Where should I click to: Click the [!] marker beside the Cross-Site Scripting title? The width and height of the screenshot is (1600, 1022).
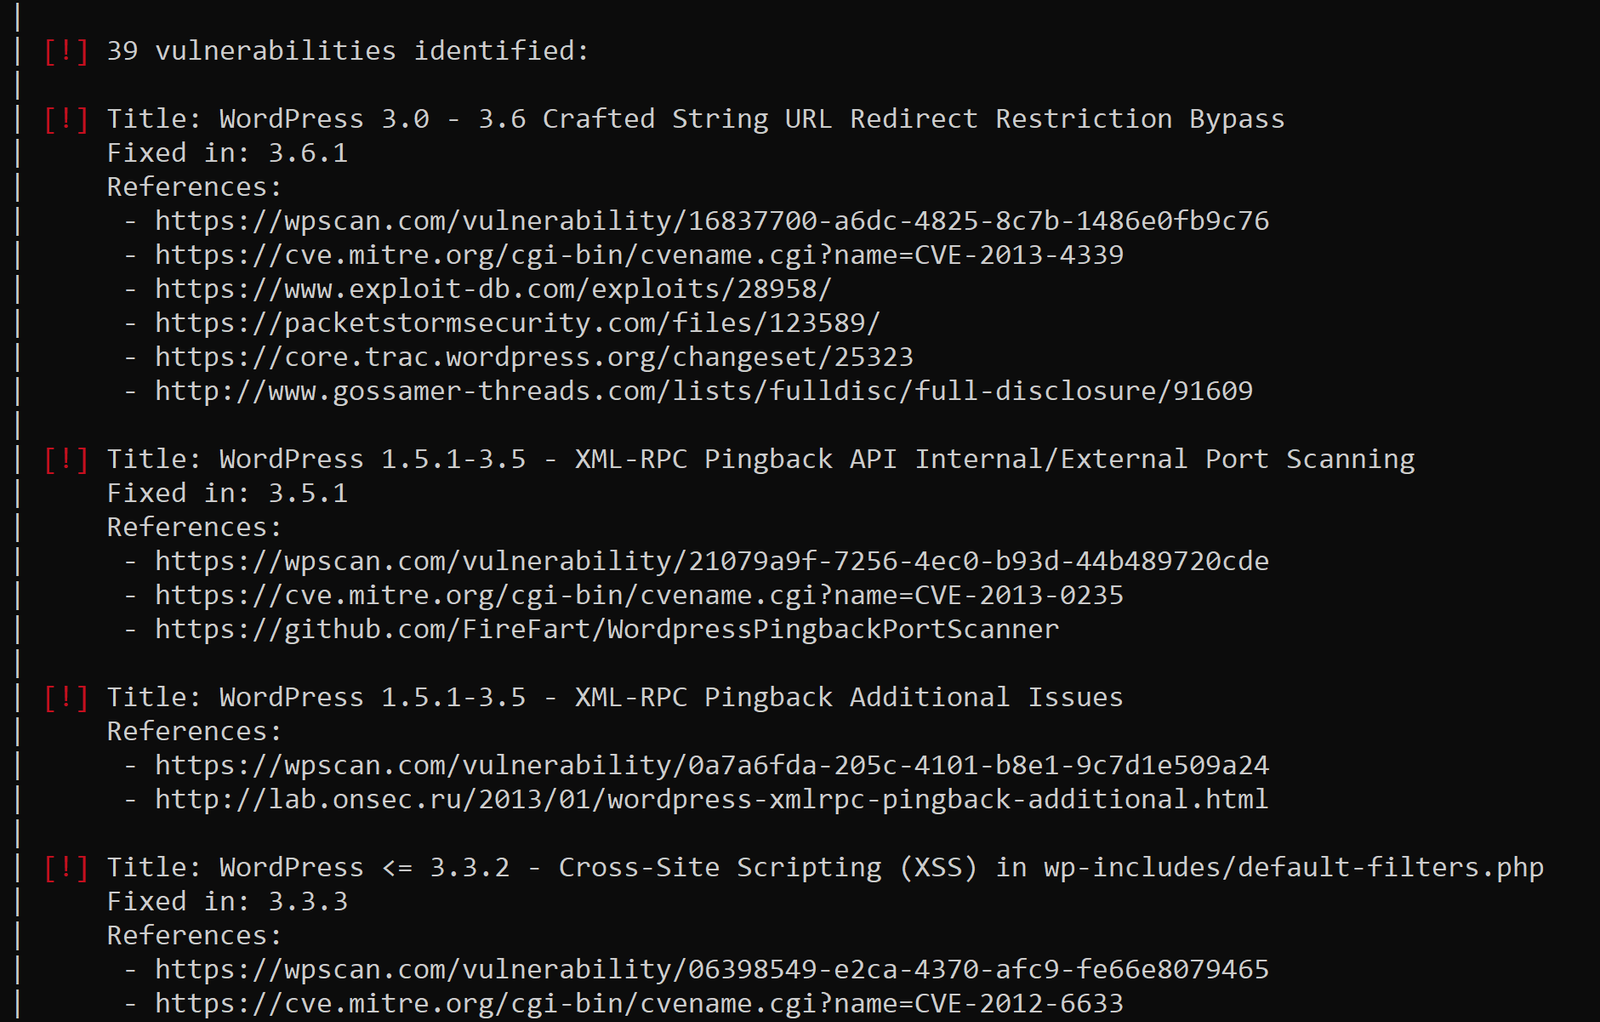(x=67, y=866)
